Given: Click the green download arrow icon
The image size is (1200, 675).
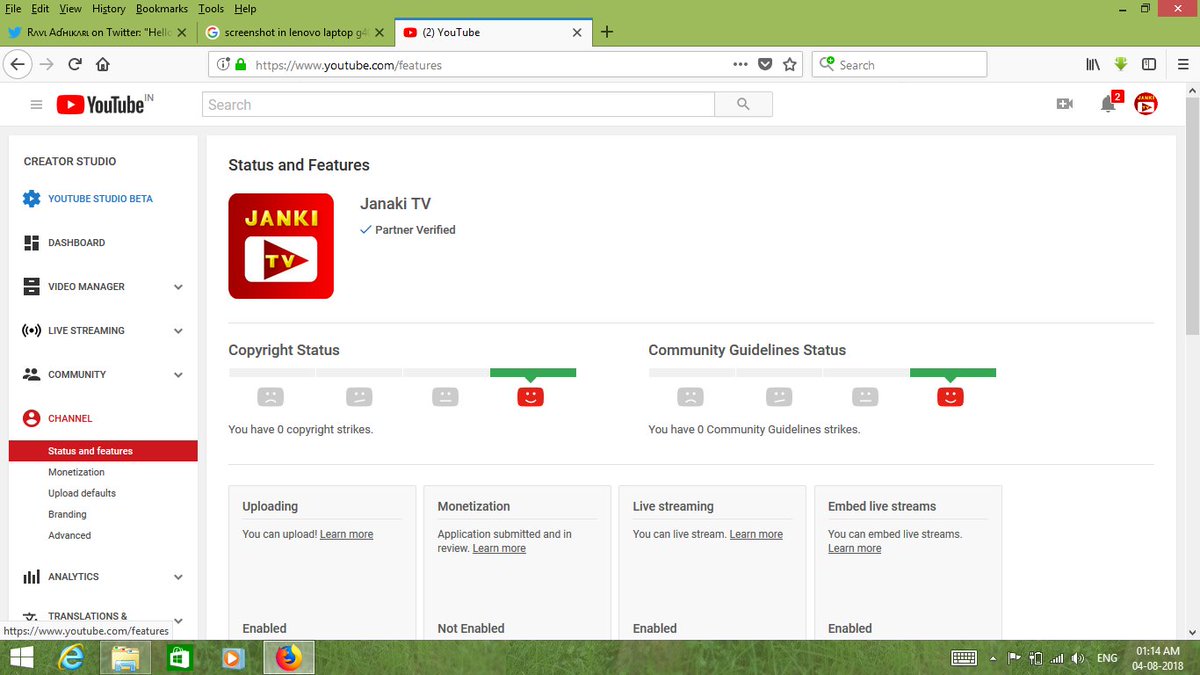Looking at the screenshot, I should 1121,64.
